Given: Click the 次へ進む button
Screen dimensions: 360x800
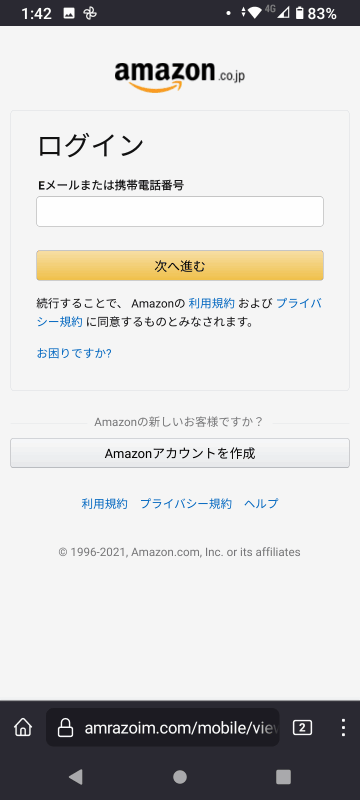Looking at the screenshot, I should (x=180, y=265).
